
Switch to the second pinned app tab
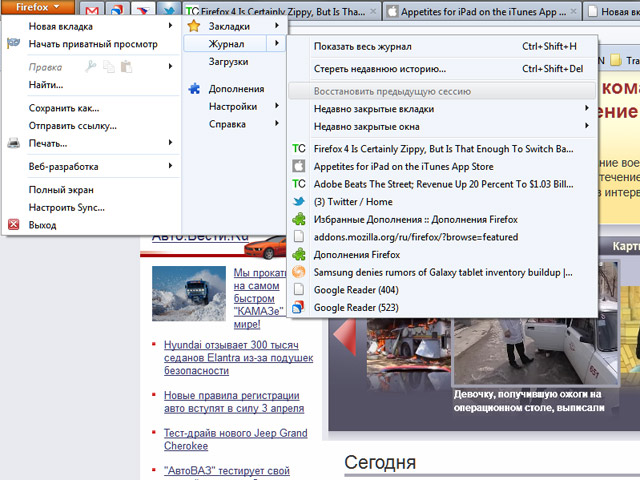pyautogui.click(x=117, y=11)
